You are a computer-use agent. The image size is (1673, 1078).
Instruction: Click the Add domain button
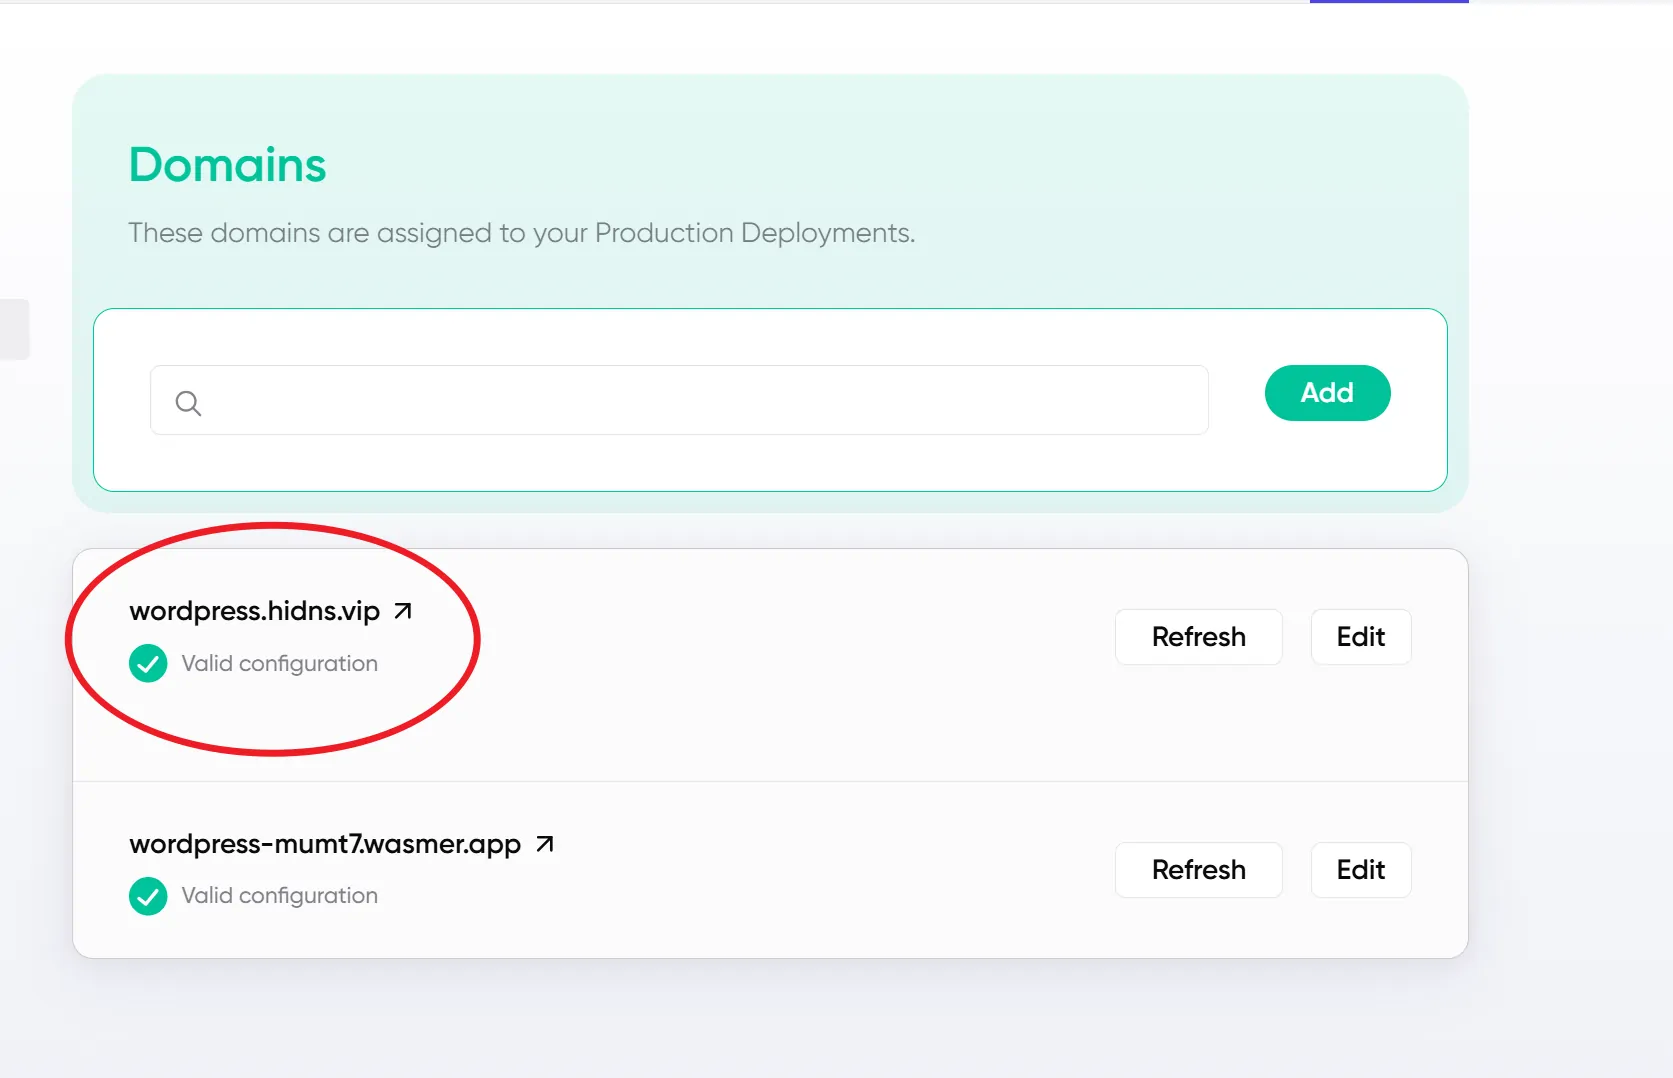[x=1327, y=393]
